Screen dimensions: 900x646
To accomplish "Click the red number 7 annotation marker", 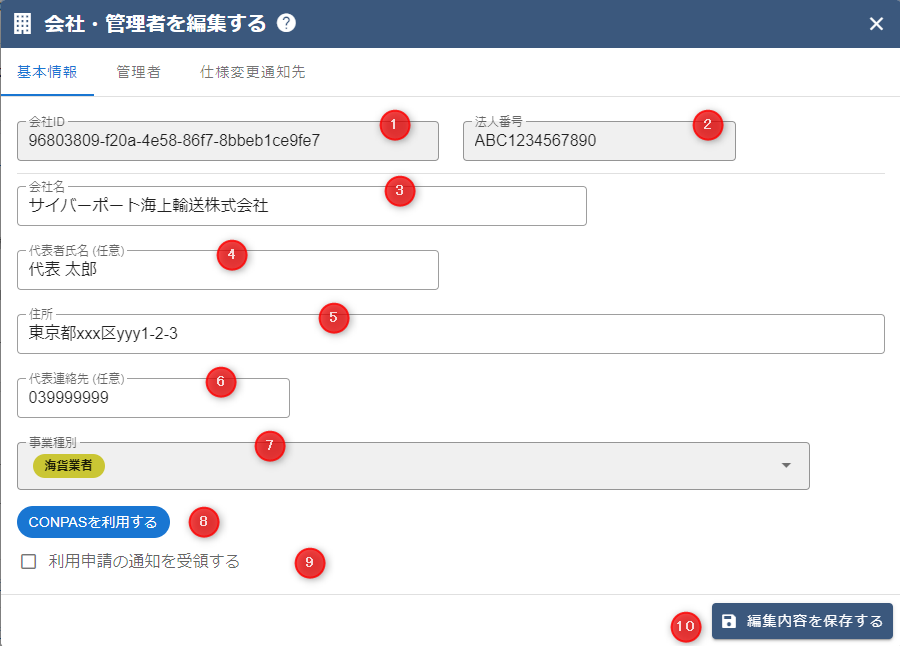I will [270, 446].
